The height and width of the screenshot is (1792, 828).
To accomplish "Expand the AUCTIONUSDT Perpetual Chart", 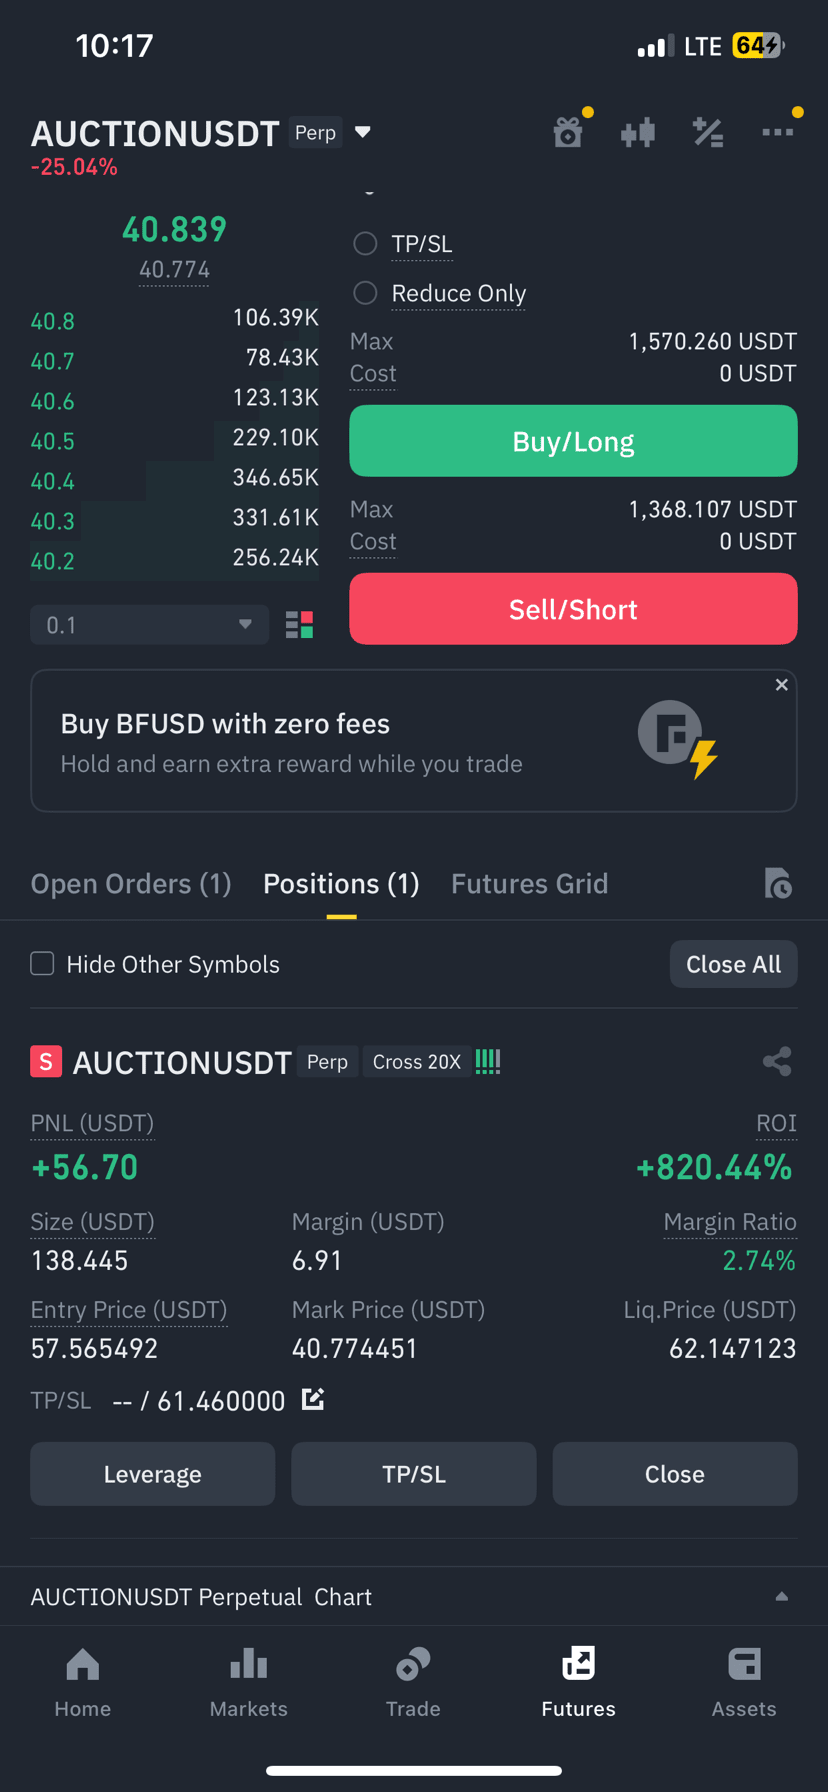I will click(782, 1597).
